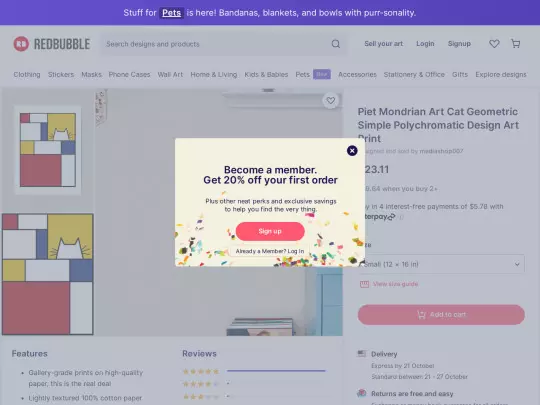Click the size guide ruler icon

pos(364,284)
